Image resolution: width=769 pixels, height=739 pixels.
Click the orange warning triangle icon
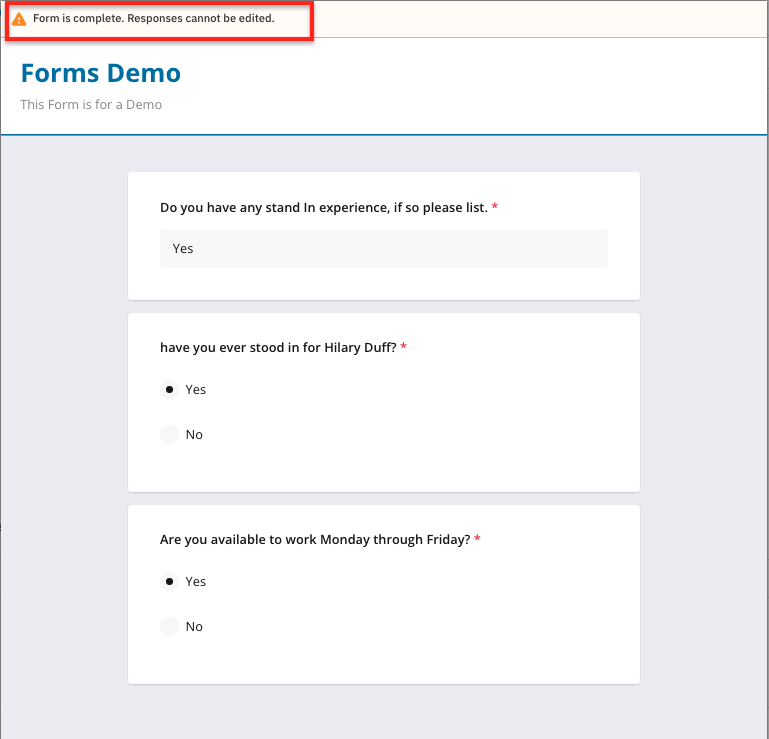tap(19, 19)
